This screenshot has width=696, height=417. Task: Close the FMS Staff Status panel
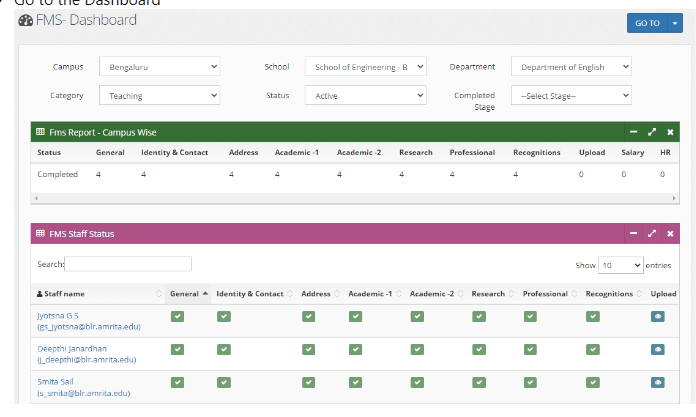(670, 234)
